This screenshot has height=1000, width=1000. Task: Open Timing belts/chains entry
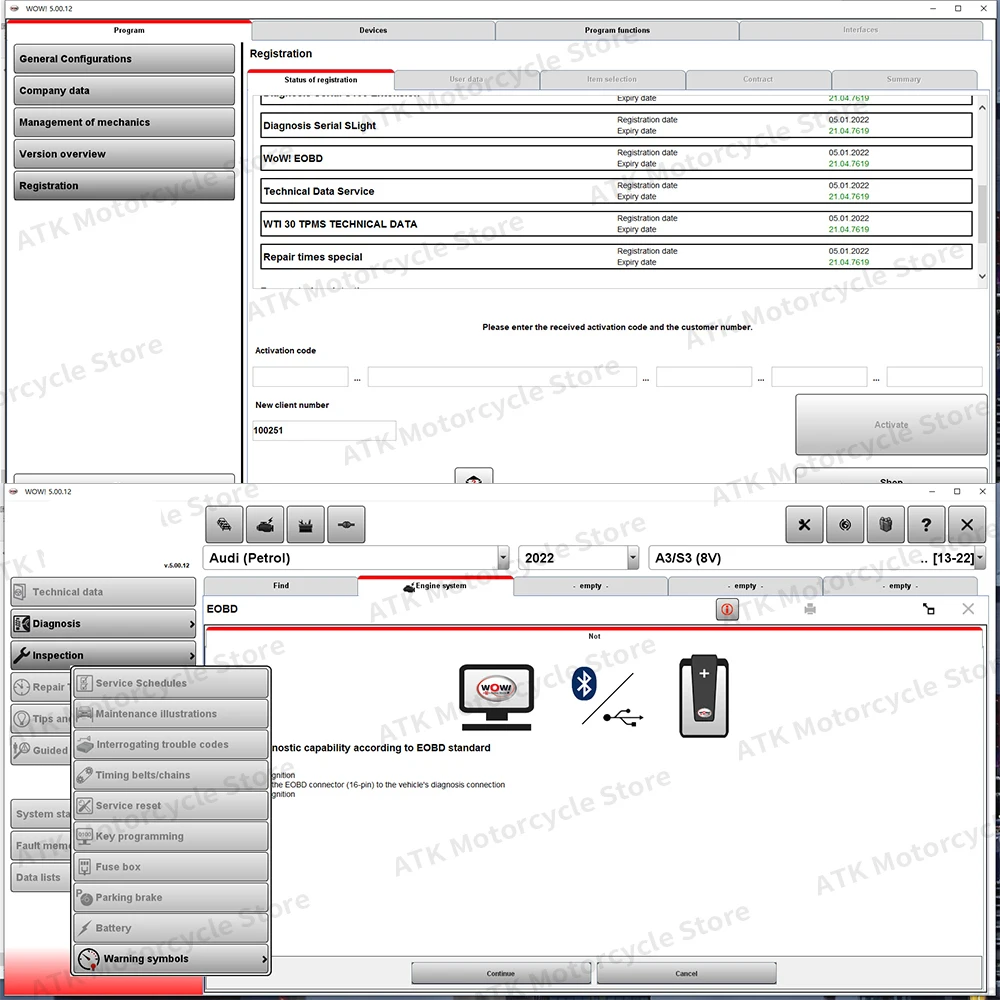point(171,775)
